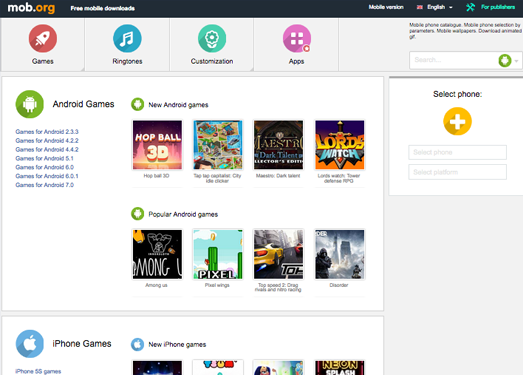Image resolution: width=523 pixels, height=375 pixels.
Task: Expand the search platform dropdown arrow
Action: pyautogui.click(x=516, y=61)
